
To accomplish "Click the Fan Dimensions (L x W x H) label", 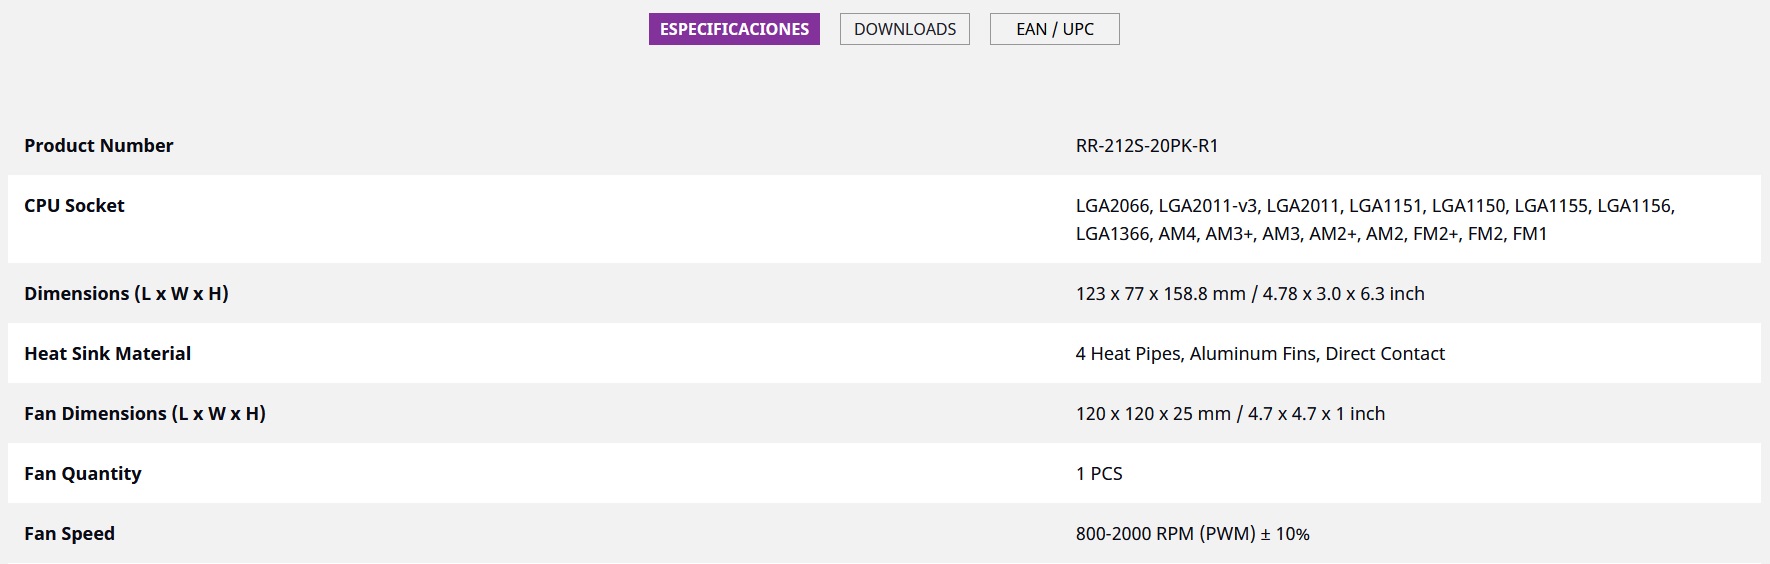I will 145,414.
